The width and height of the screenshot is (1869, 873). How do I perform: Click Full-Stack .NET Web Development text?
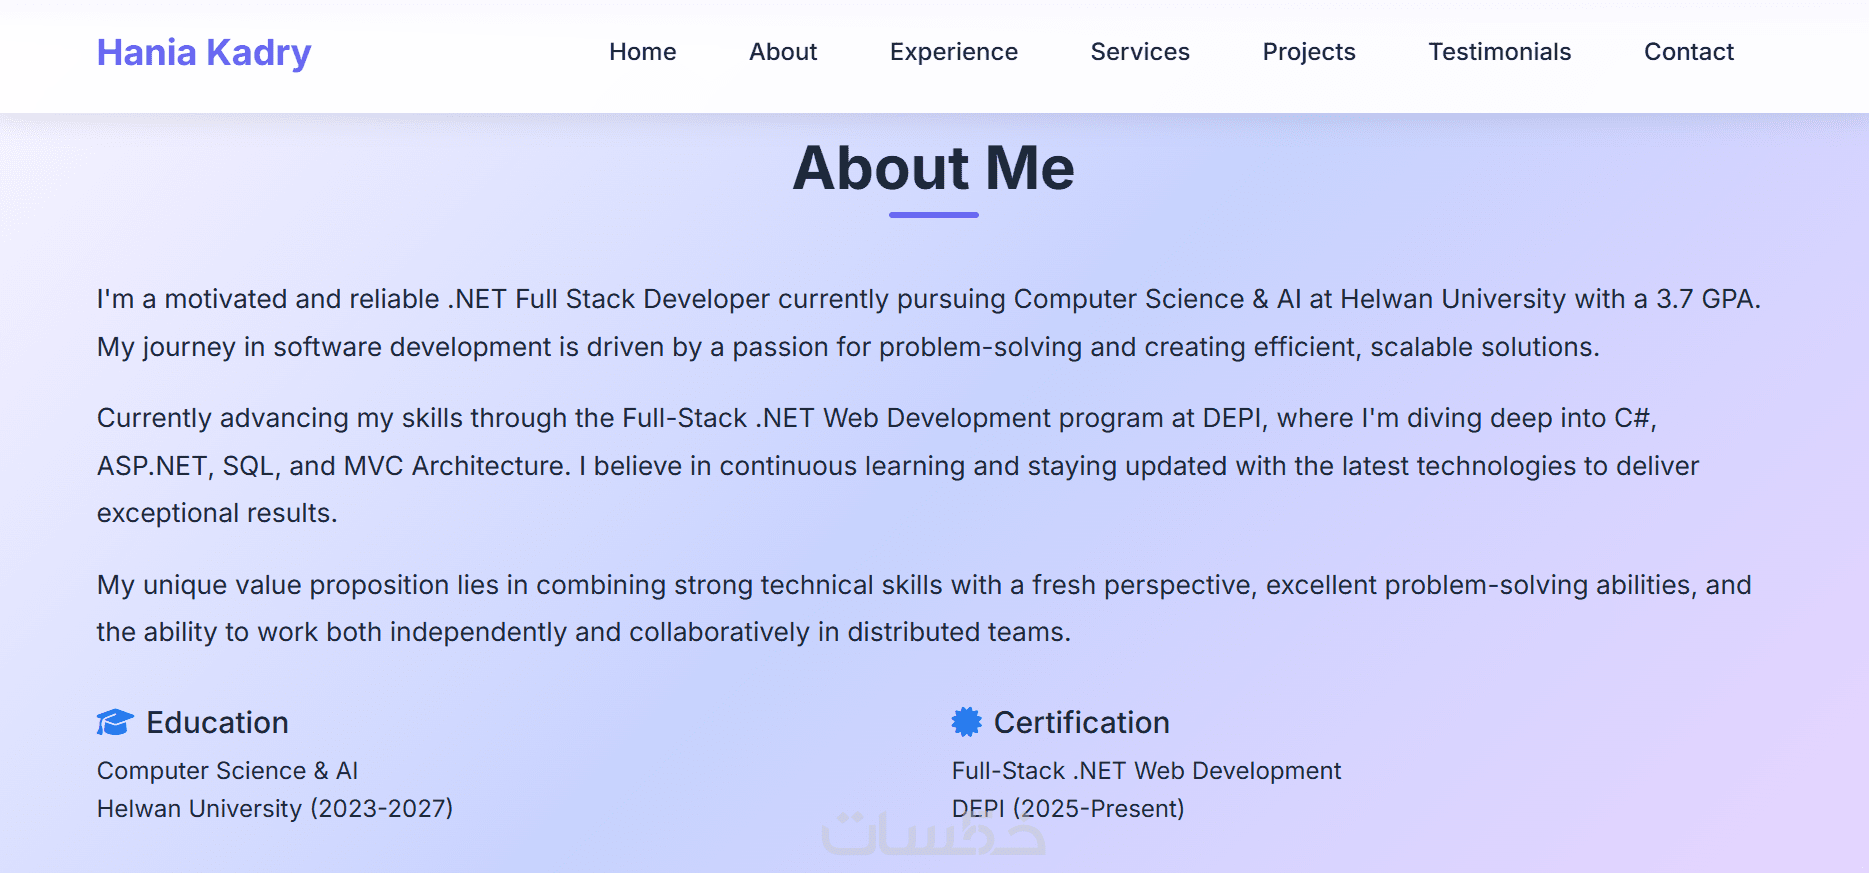pos(1146,771)
